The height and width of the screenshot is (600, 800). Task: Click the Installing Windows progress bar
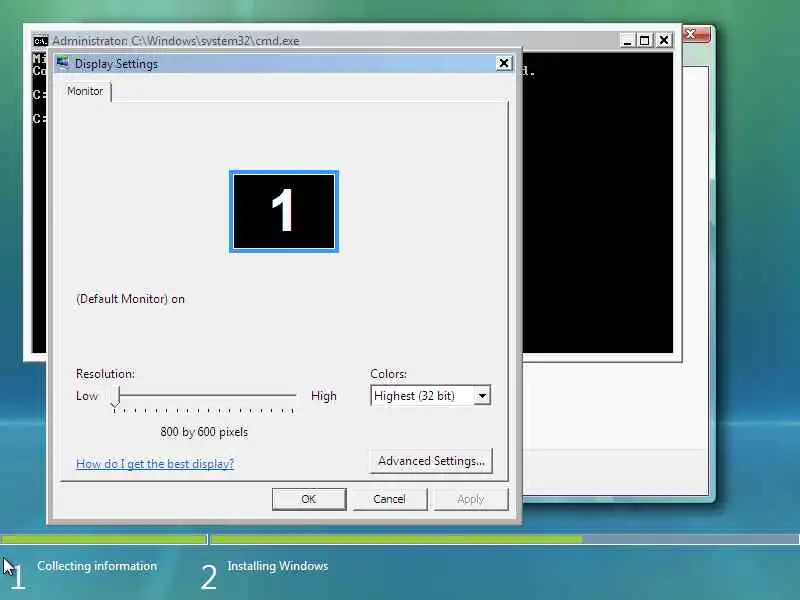point(505,539)
